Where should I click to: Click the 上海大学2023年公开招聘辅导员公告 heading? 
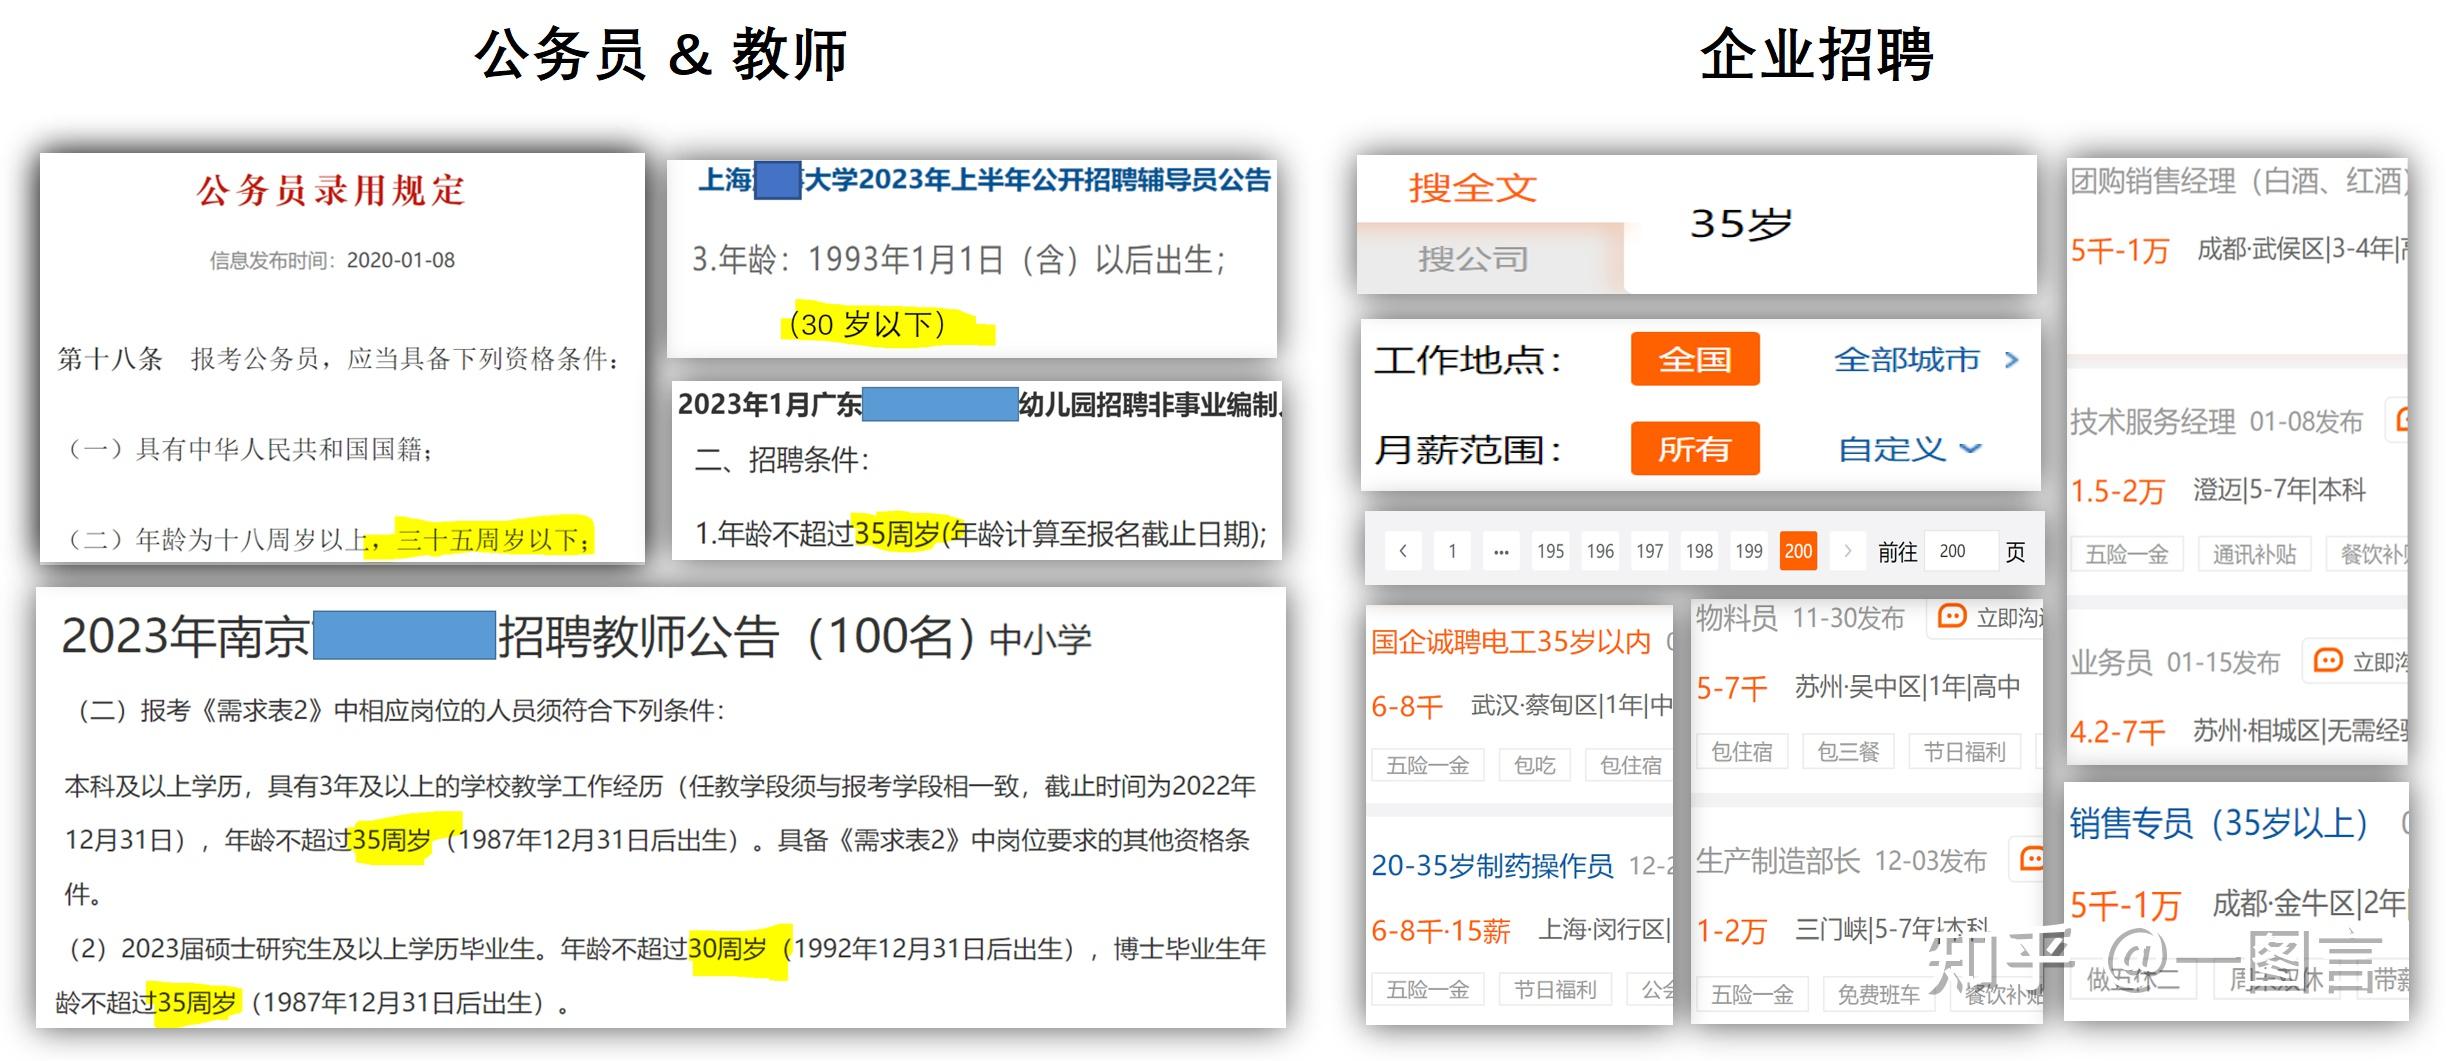[984, 180]
